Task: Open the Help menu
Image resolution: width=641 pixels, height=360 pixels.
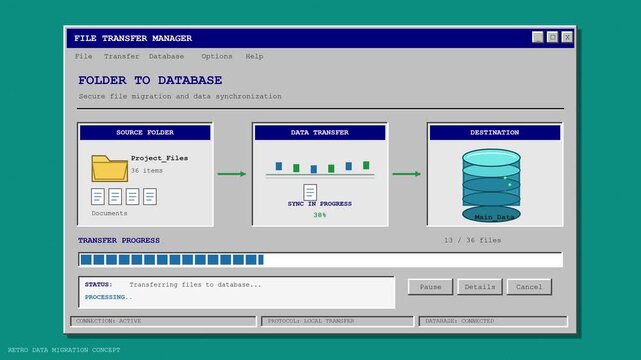Action: [254, 56]
